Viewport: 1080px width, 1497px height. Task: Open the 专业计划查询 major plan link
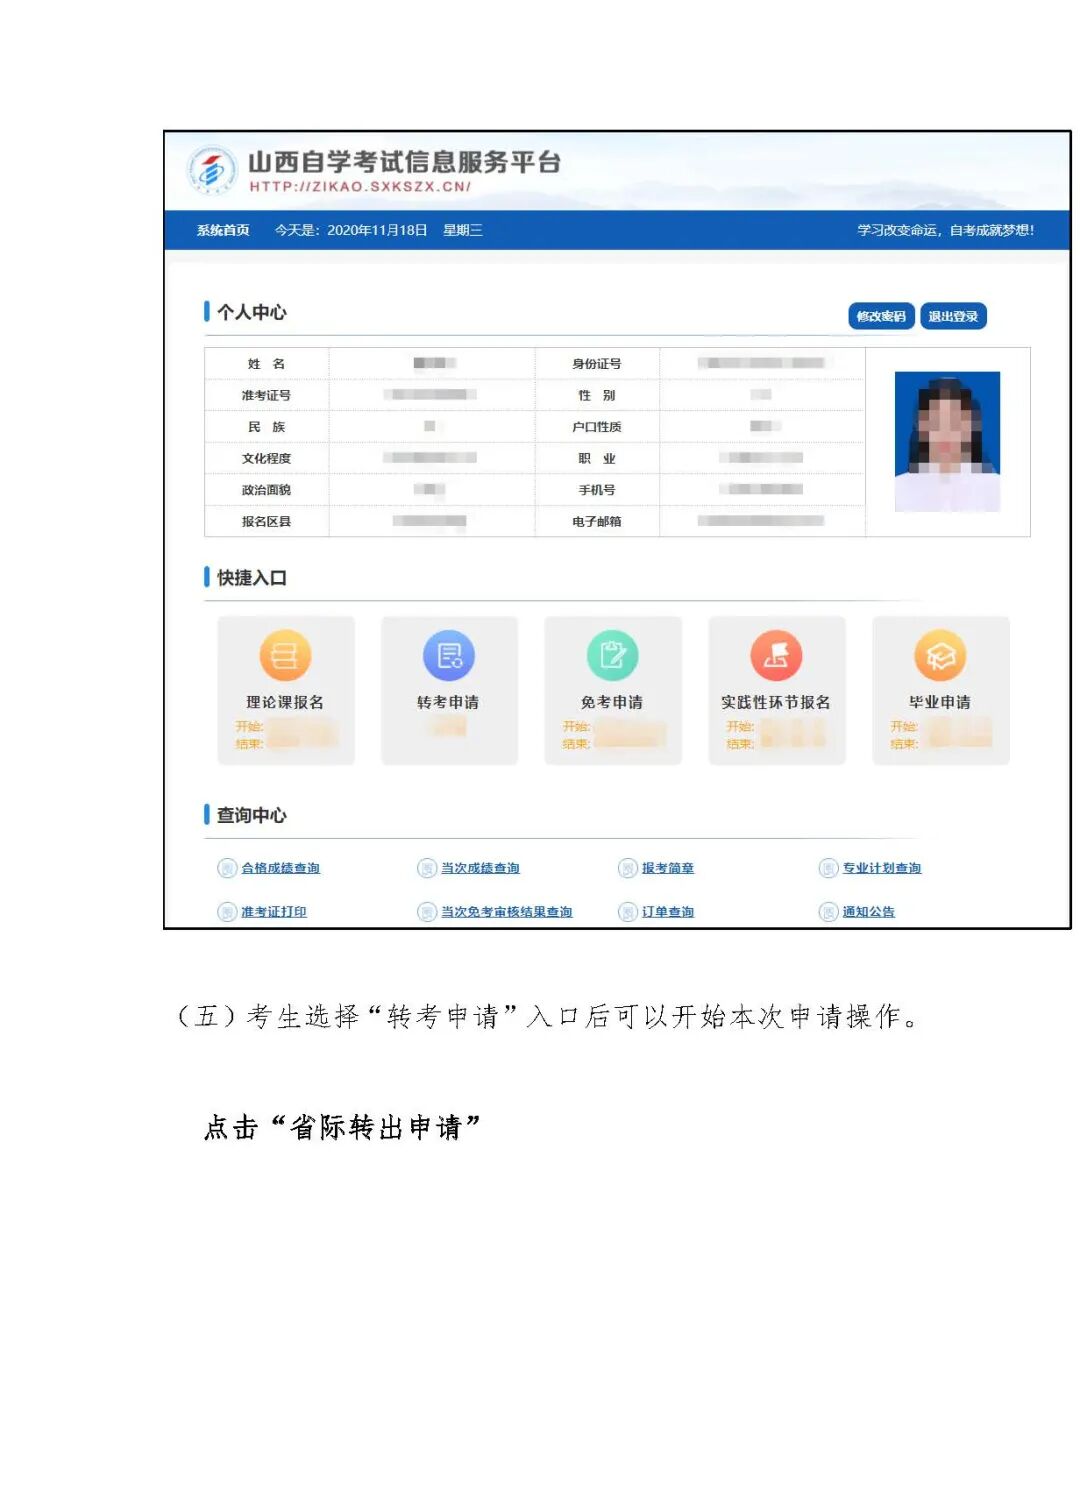tap(884, 869)
